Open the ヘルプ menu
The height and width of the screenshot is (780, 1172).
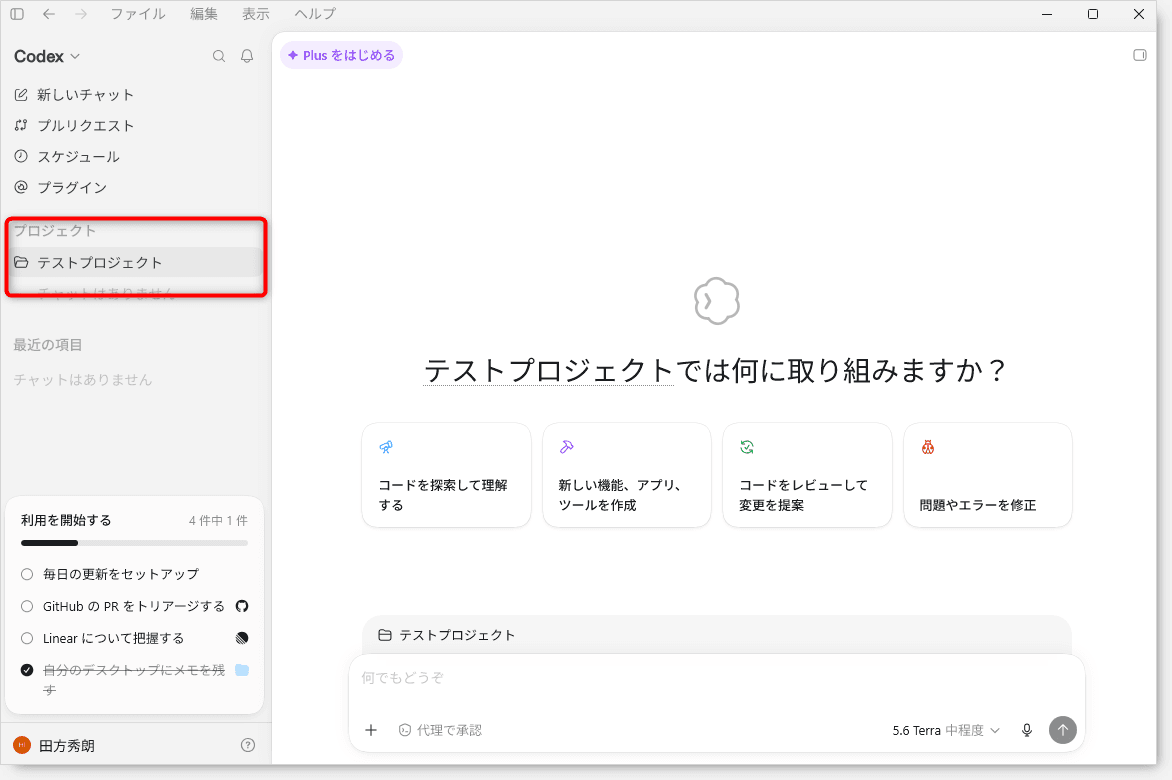(x=315, y=14)
